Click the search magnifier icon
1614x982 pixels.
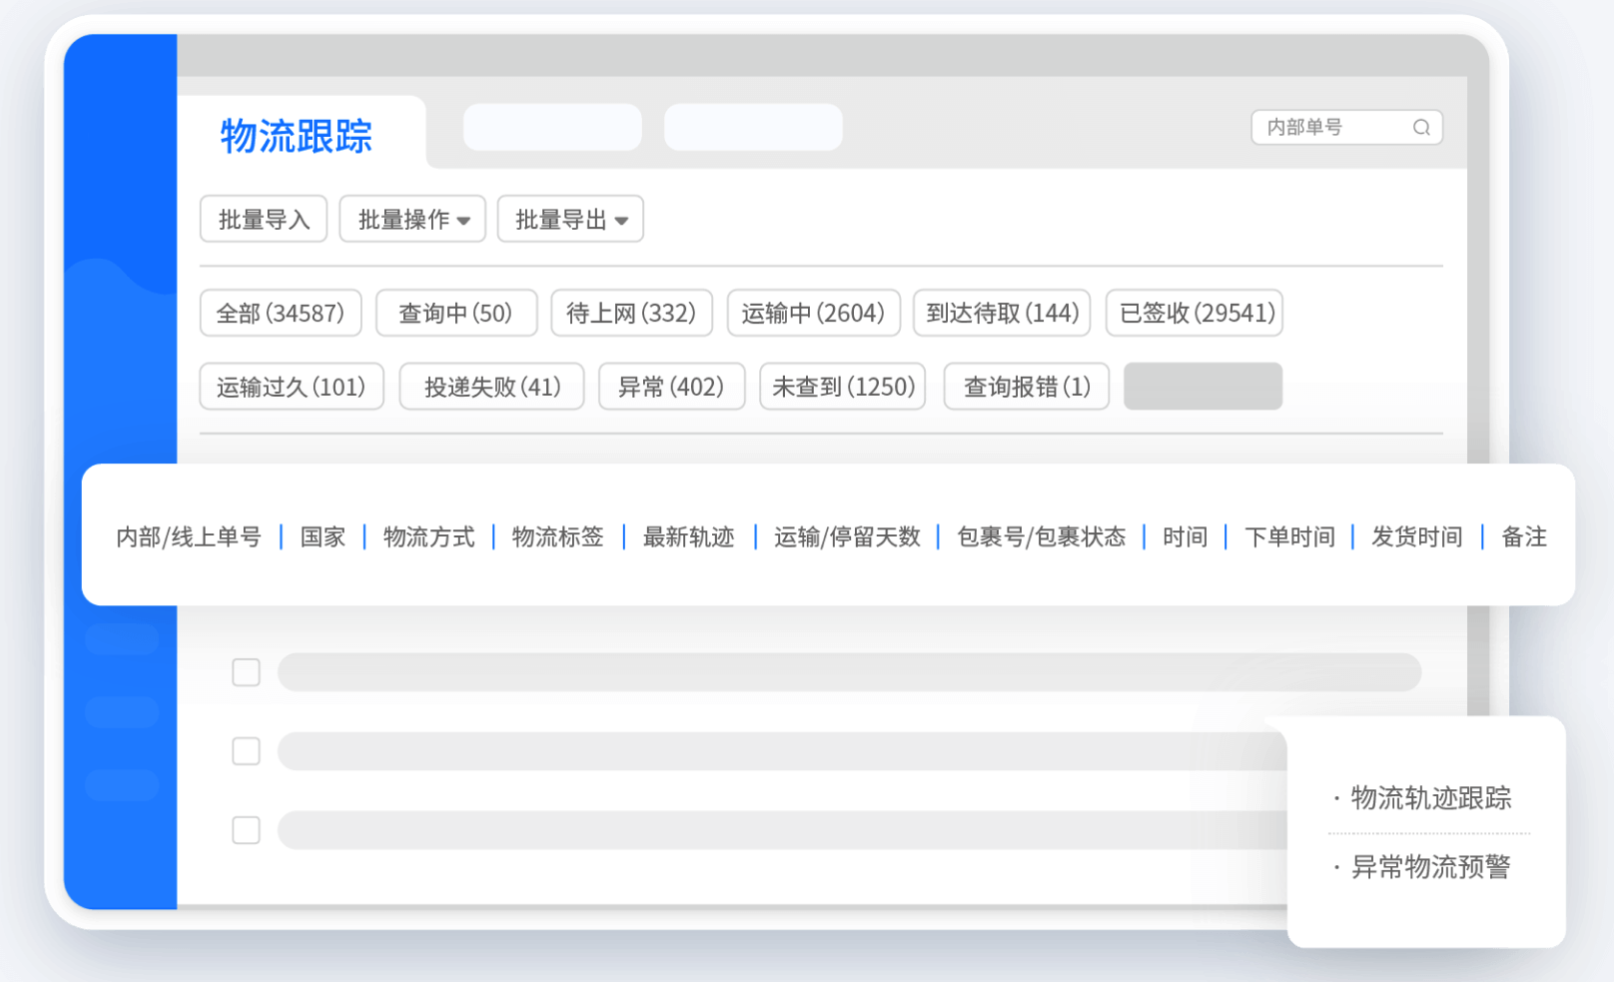point(1421,127)
